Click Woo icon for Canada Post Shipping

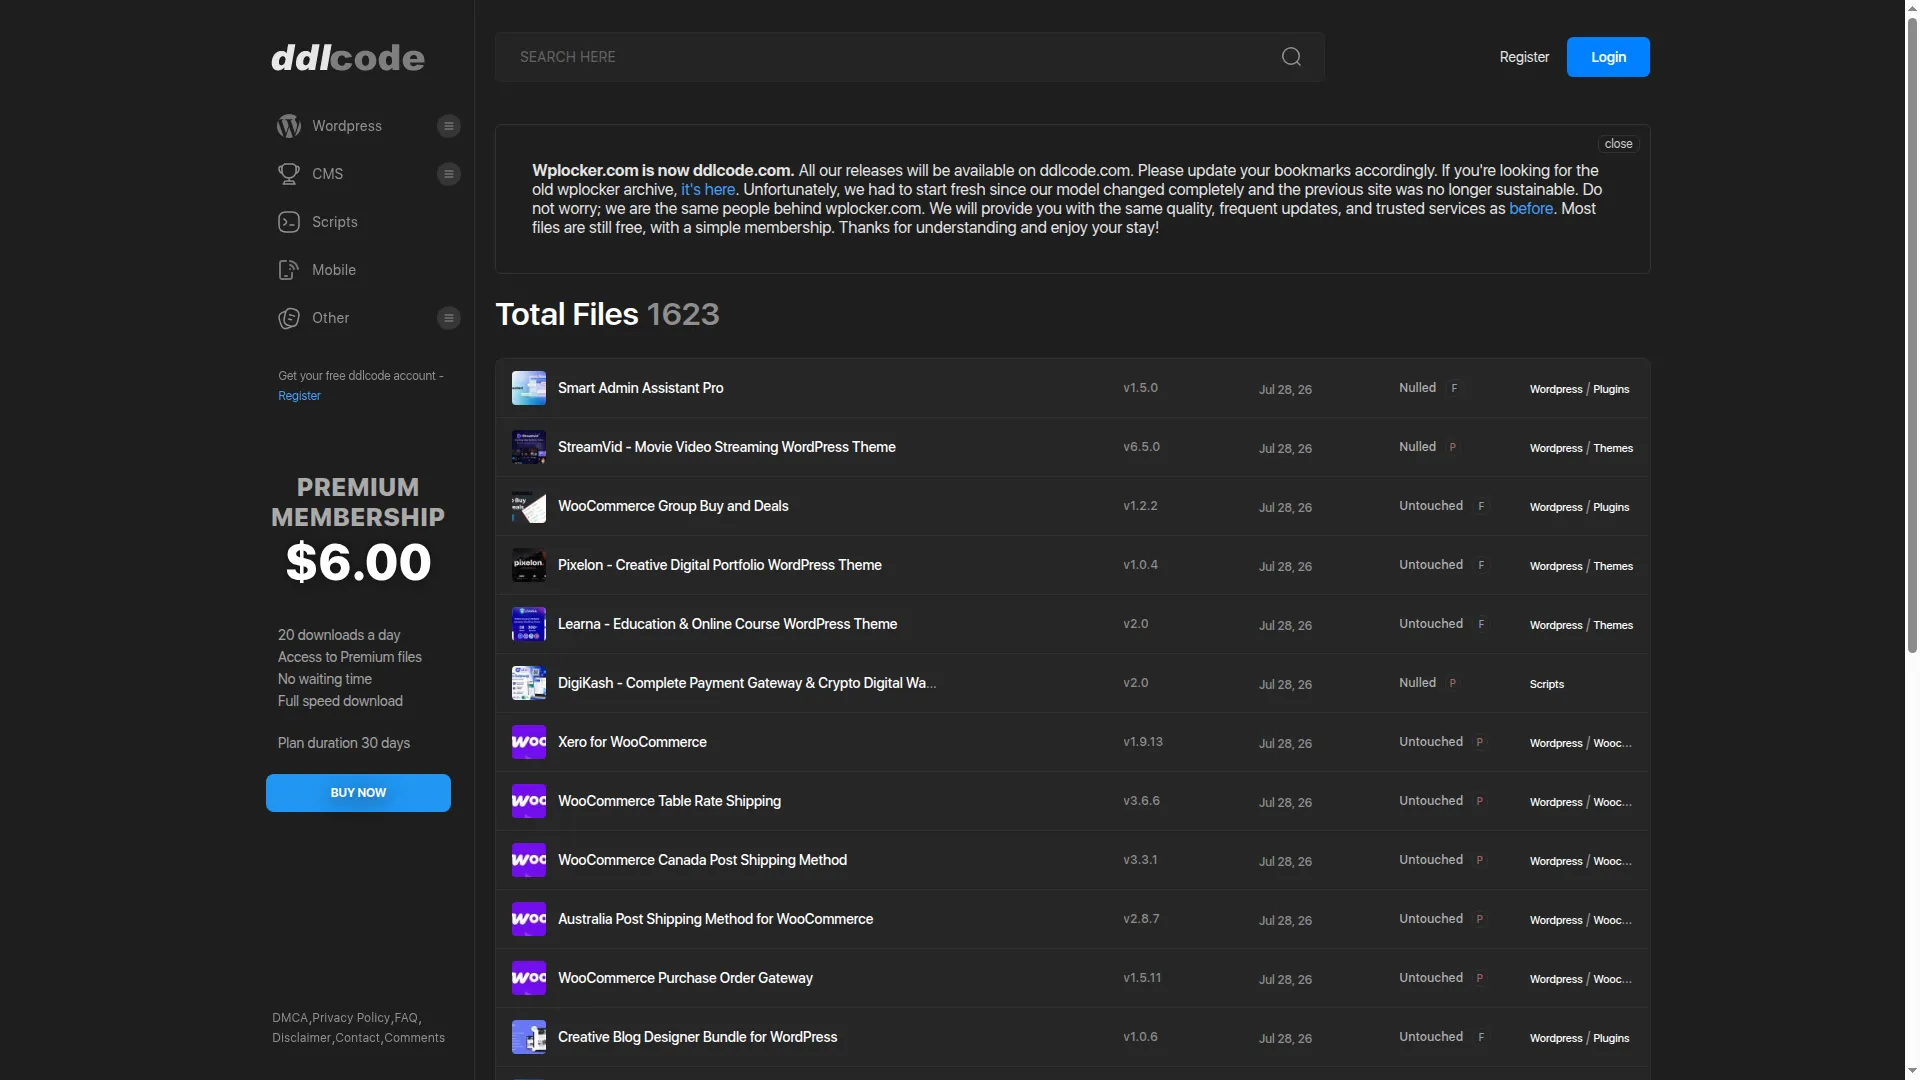[x=529, y=860]
